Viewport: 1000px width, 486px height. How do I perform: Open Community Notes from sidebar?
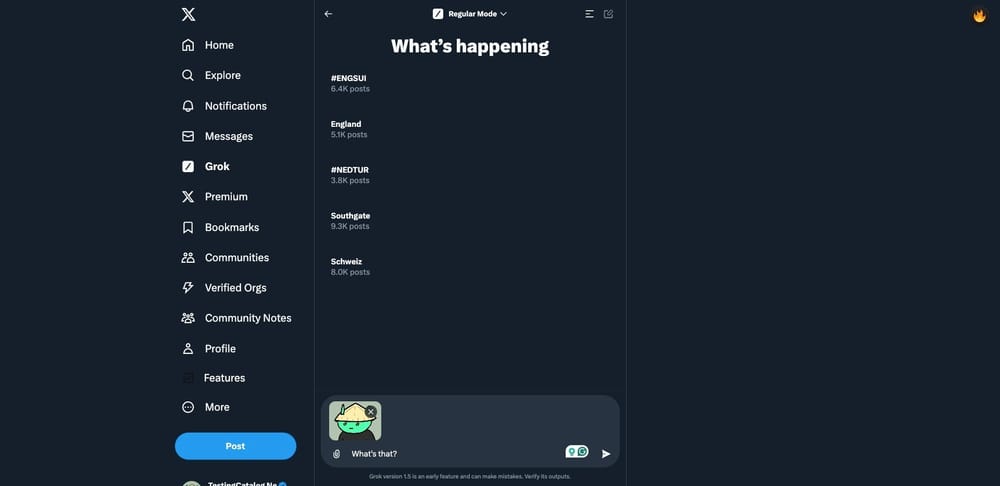tap(247, 318)
